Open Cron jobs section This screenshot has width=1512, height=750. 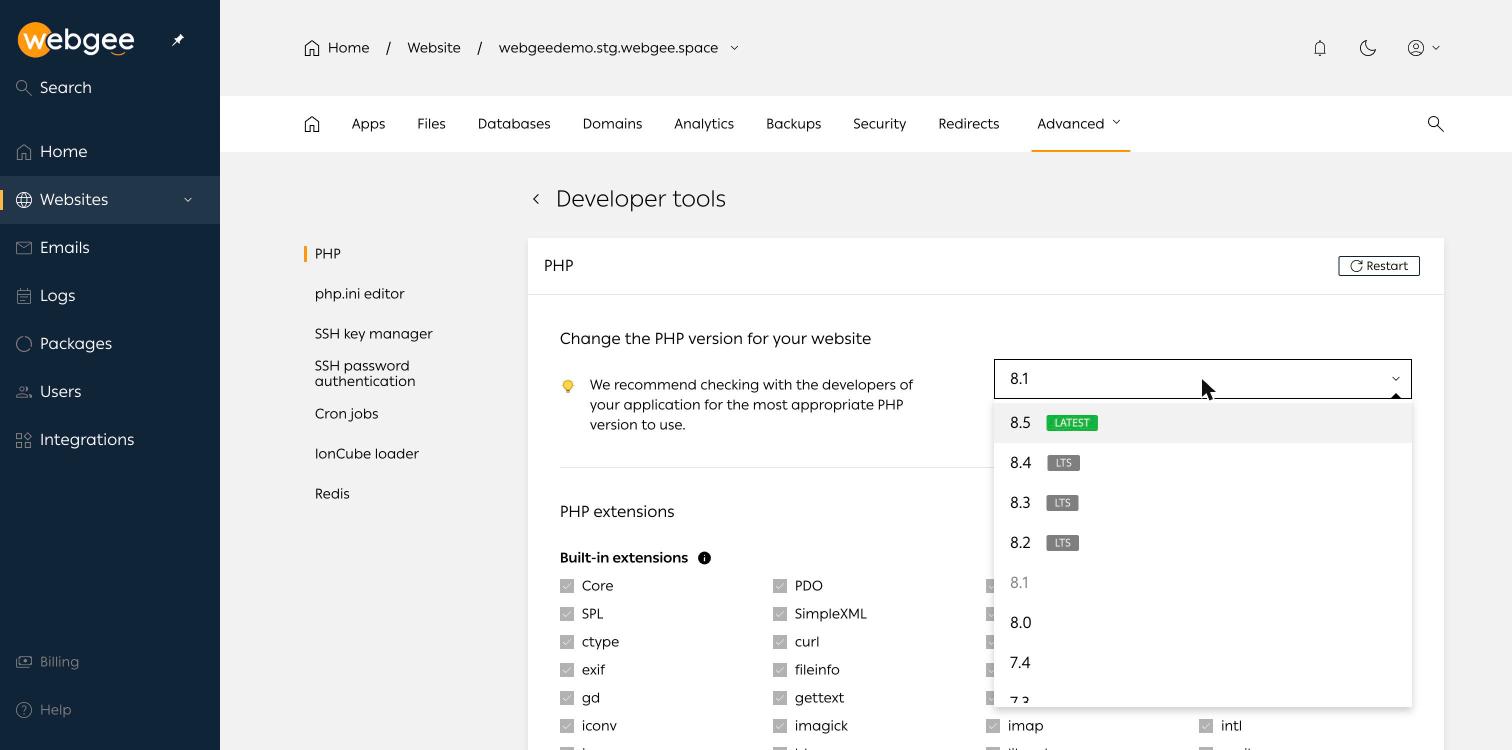point(347,414)
